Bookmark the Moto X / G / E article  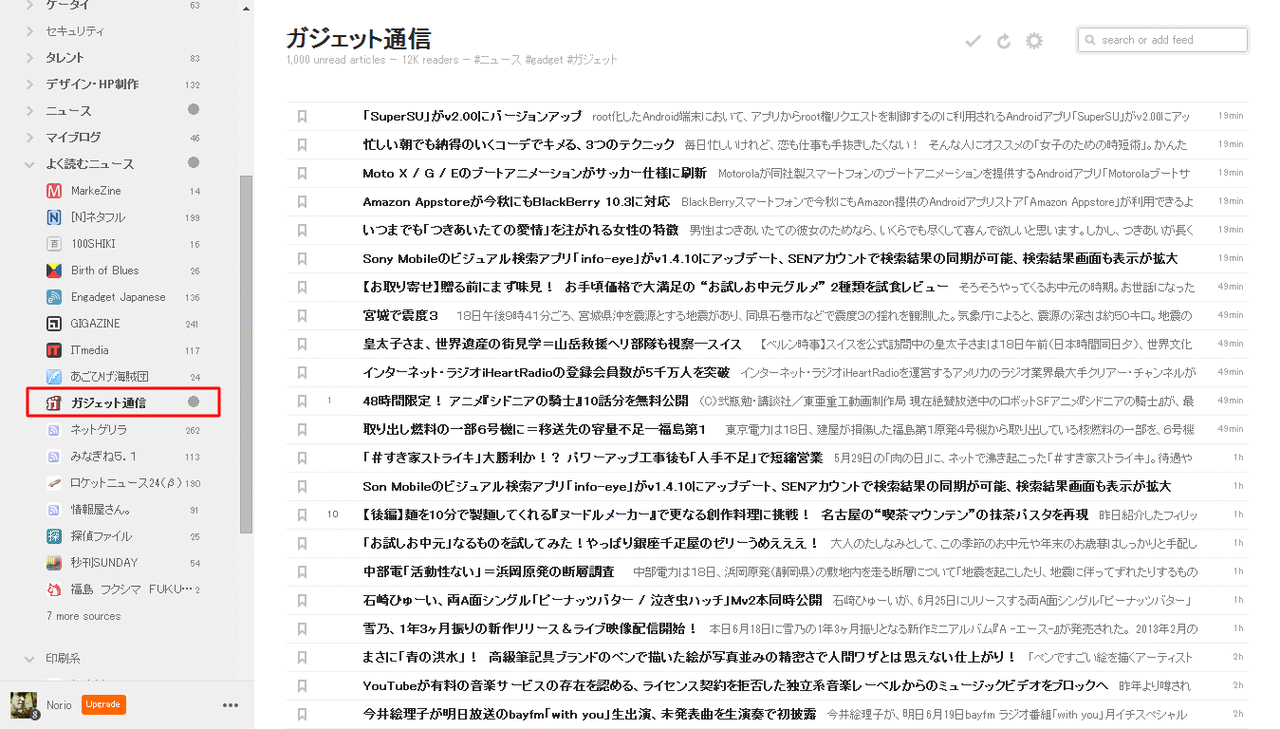click(302, 173)
